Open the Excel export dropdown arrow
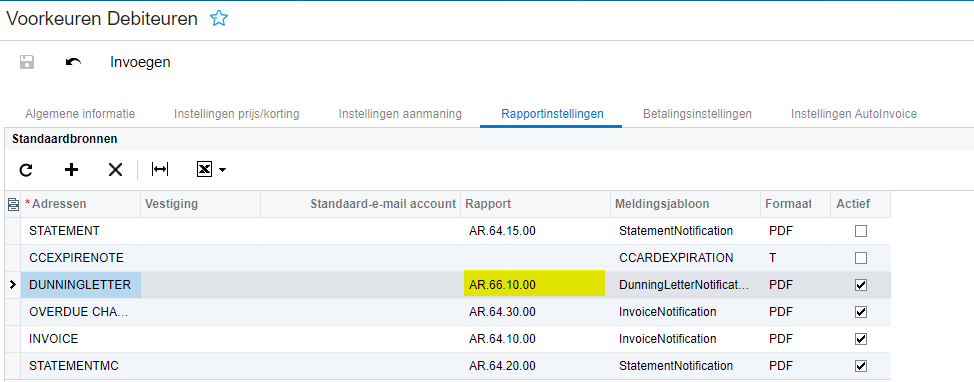Screen dimensions: 974x382 222,170
